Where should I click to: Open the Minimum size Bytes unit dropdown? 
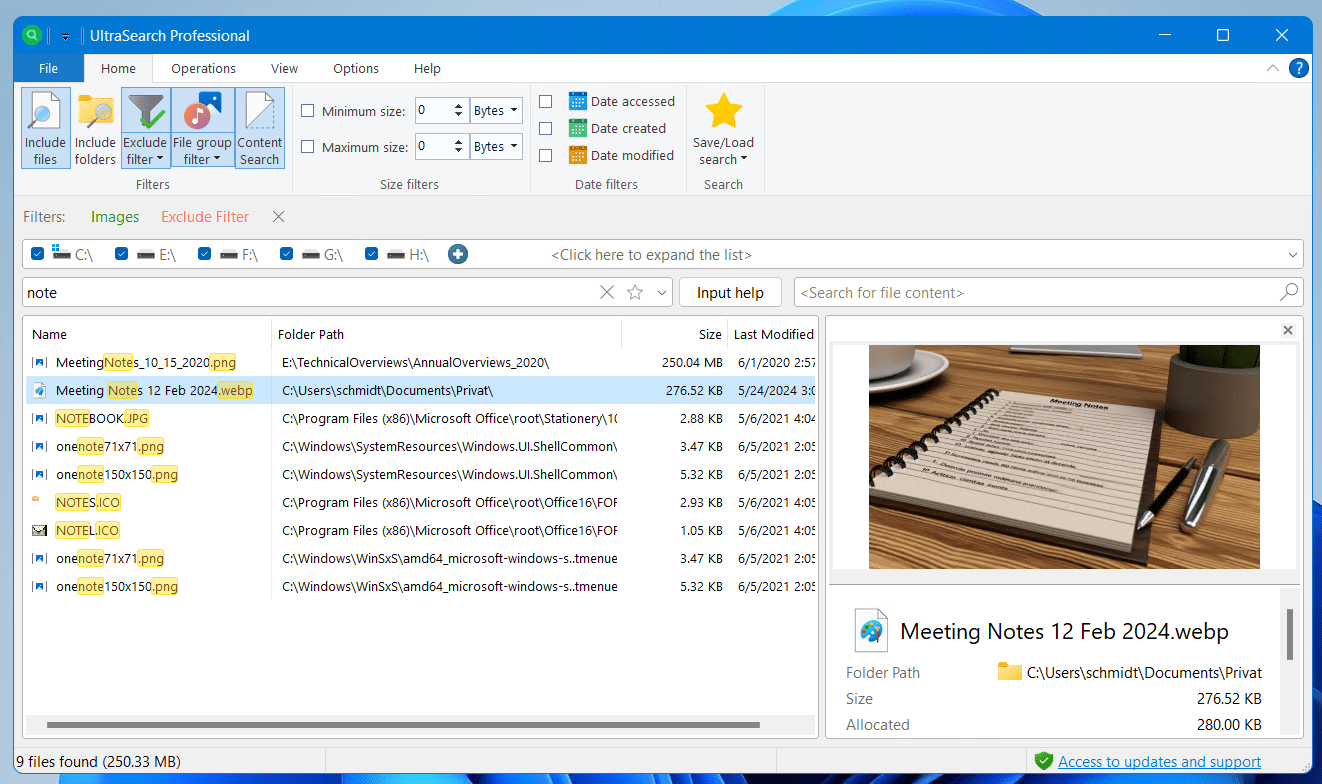[x=496, y=111]
